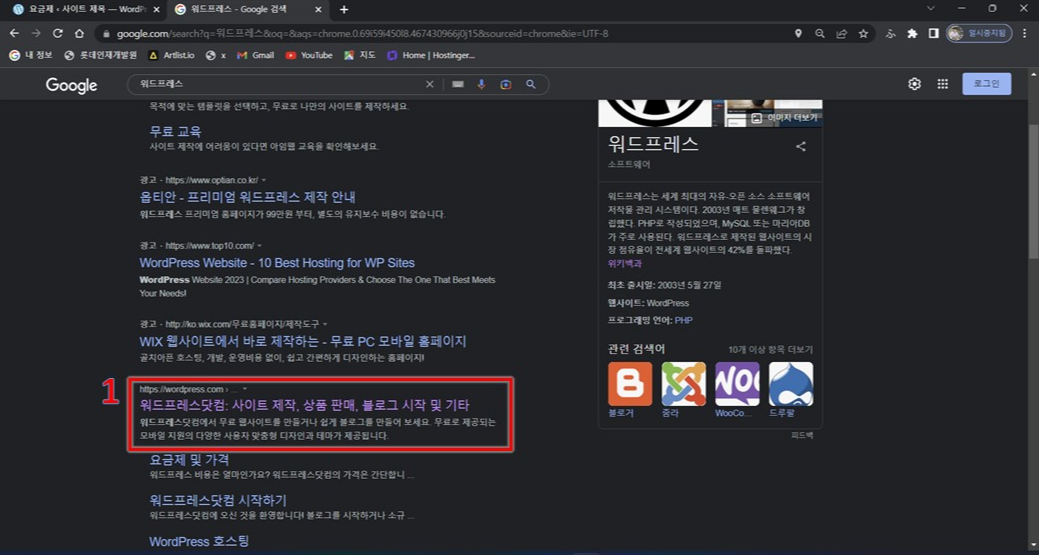Open the 롯데인재개발원 bookmark
This screenshot has width=1039, height=555.
(x=101, y=55)
